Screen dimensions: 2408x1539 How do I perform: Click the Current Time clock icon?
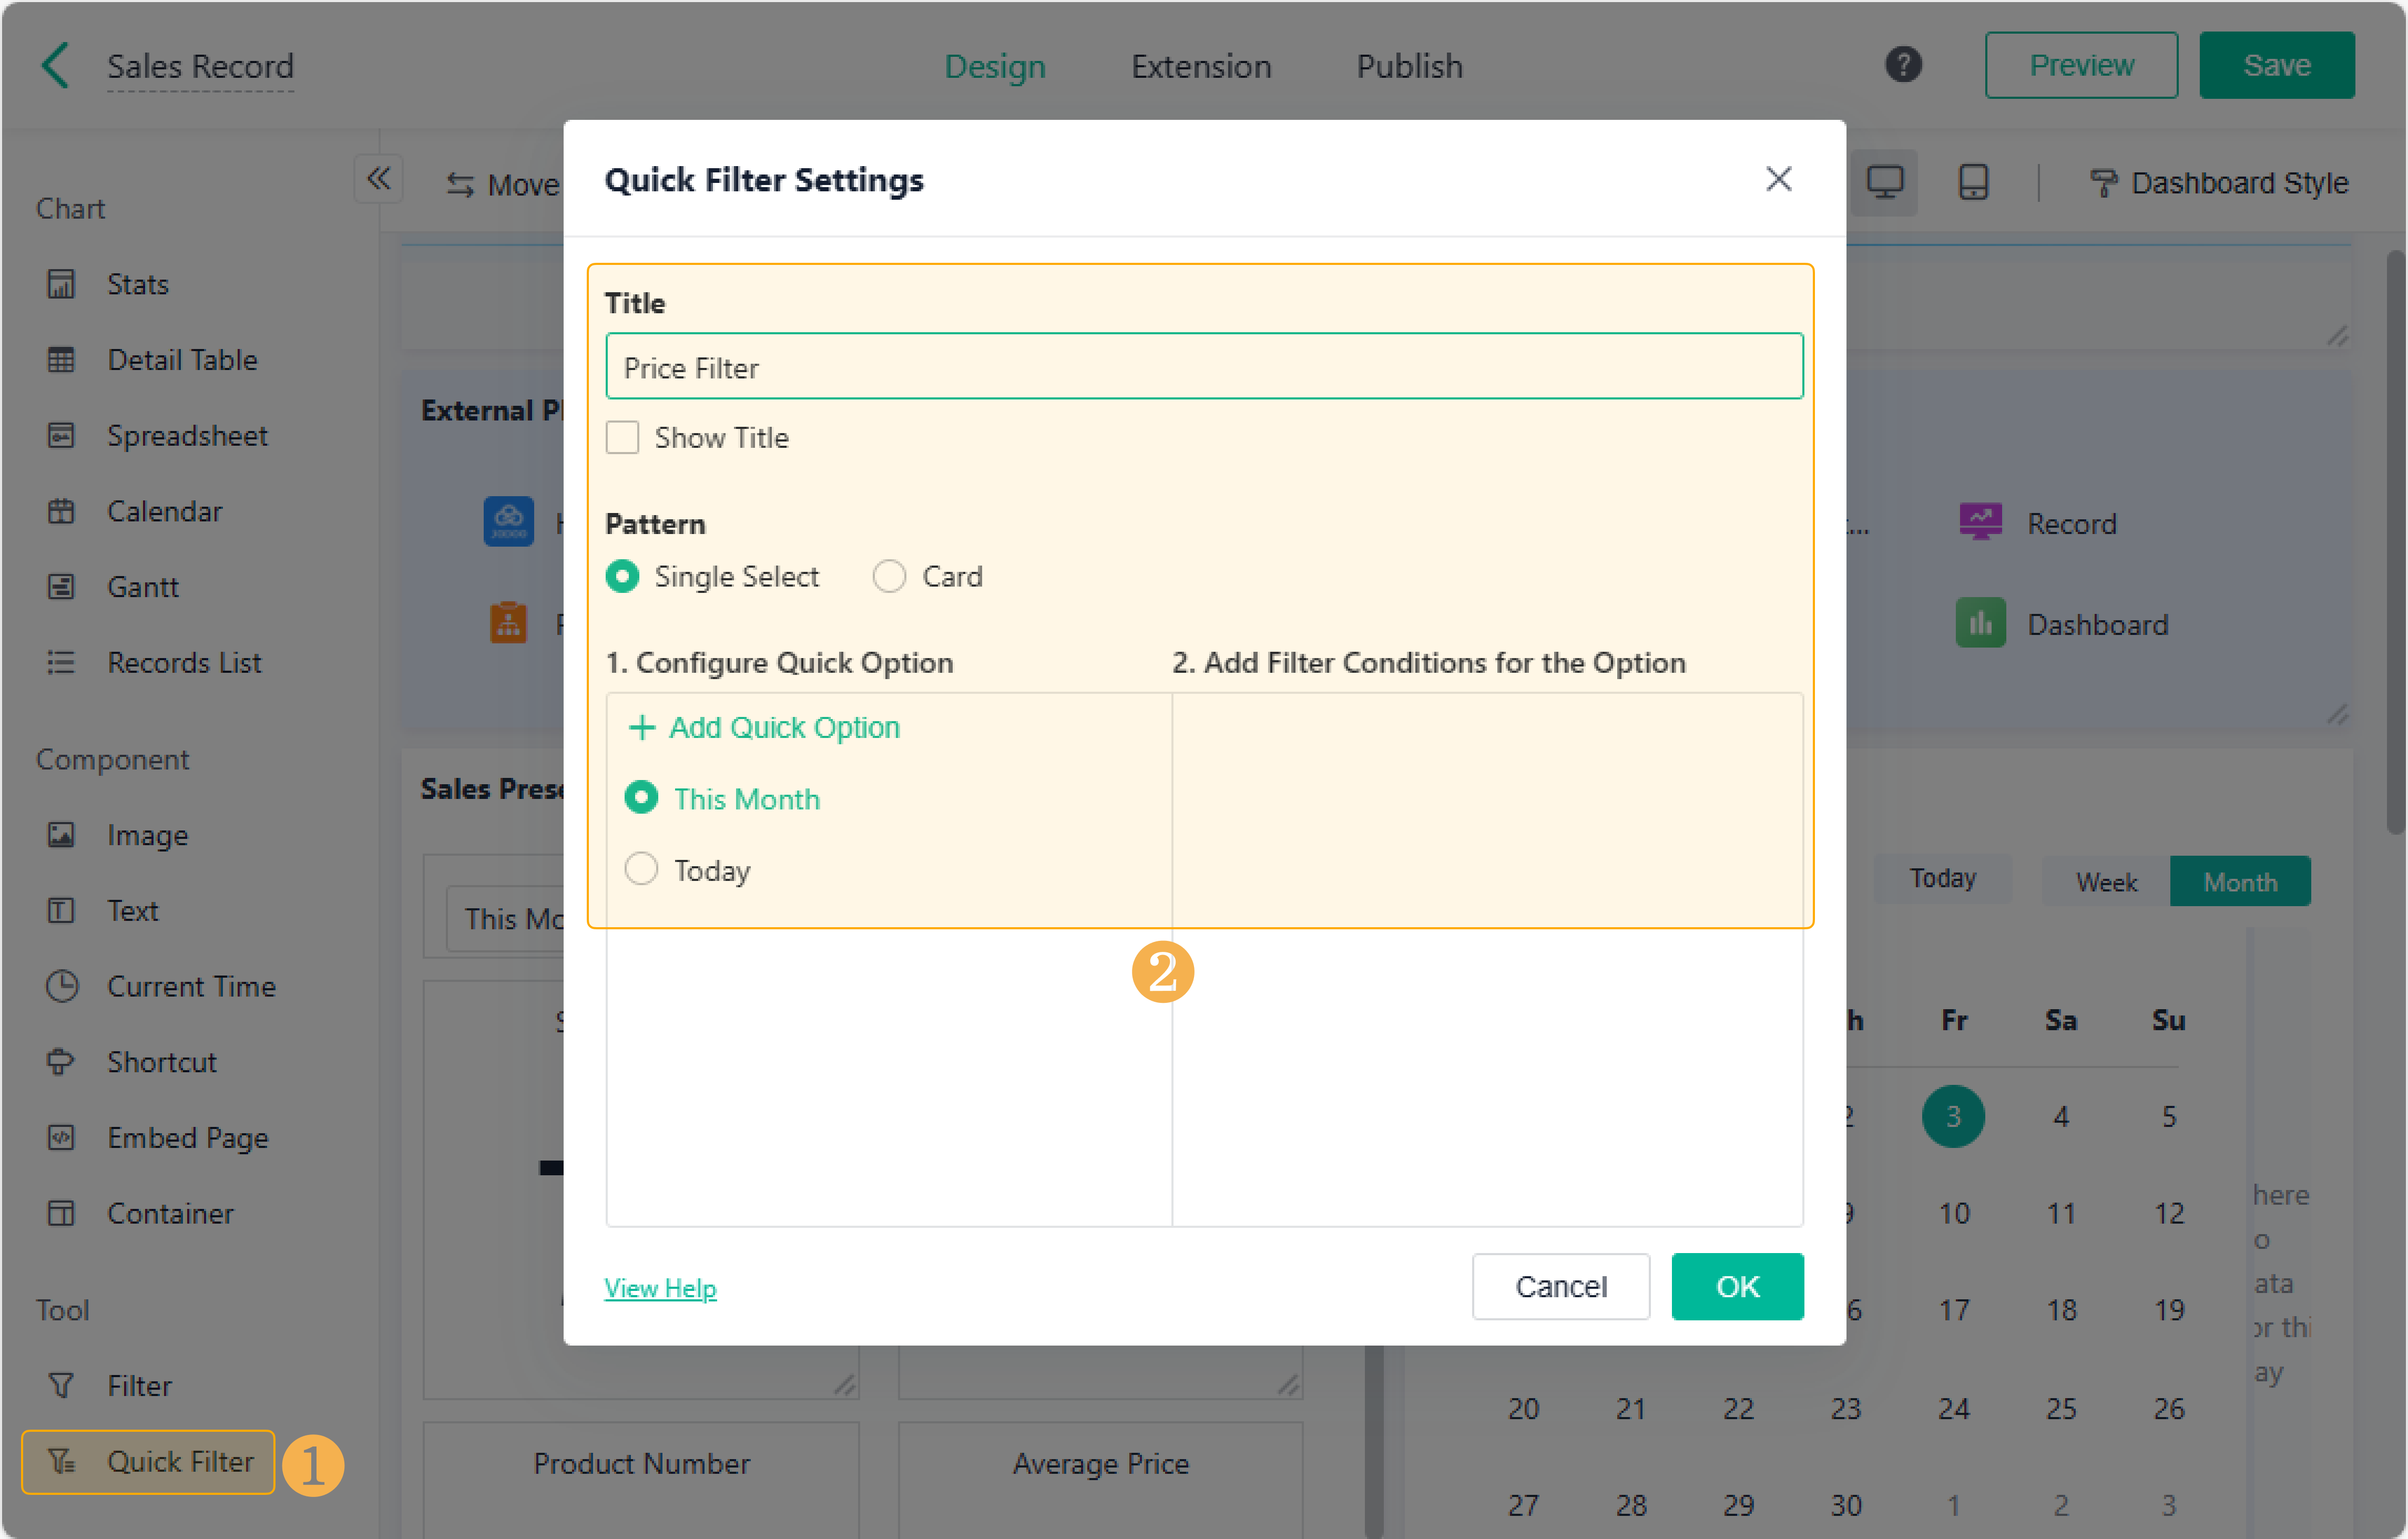point(61,986)
